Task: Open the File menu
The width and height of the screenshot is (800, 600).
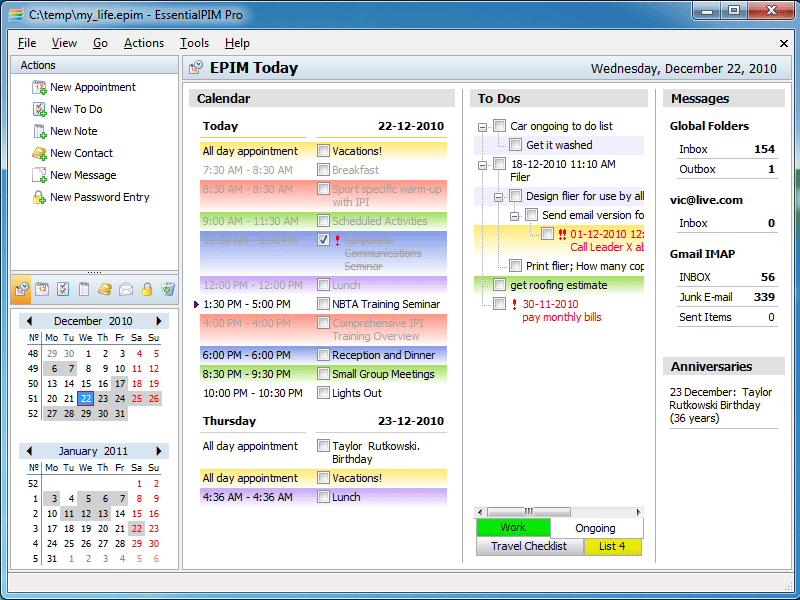Action: [x=27, y=43]
